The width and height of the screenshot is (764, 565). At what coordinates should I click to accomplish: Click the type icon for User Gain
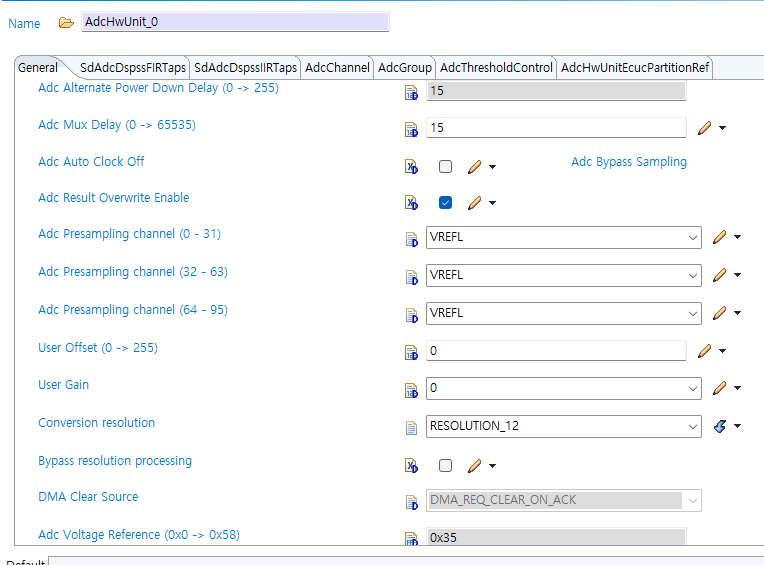(411, 390)
